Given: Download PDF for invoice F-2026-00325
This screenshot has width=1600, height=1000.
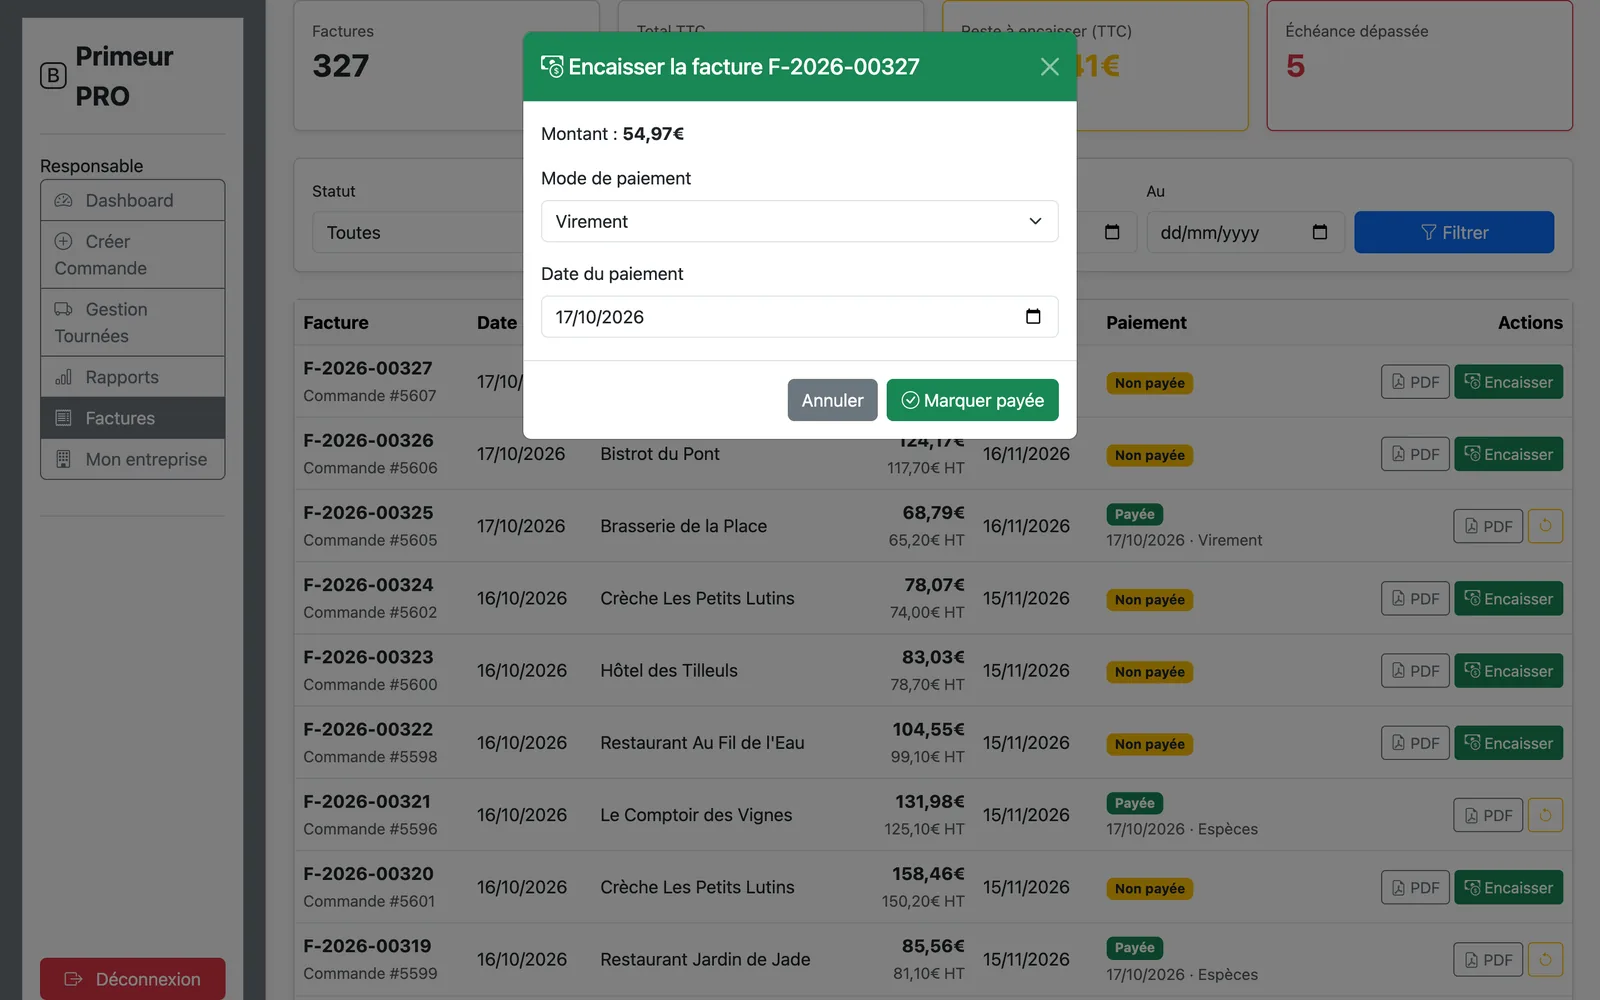Looking at the screenshot, I should [x=1488, y=526].
